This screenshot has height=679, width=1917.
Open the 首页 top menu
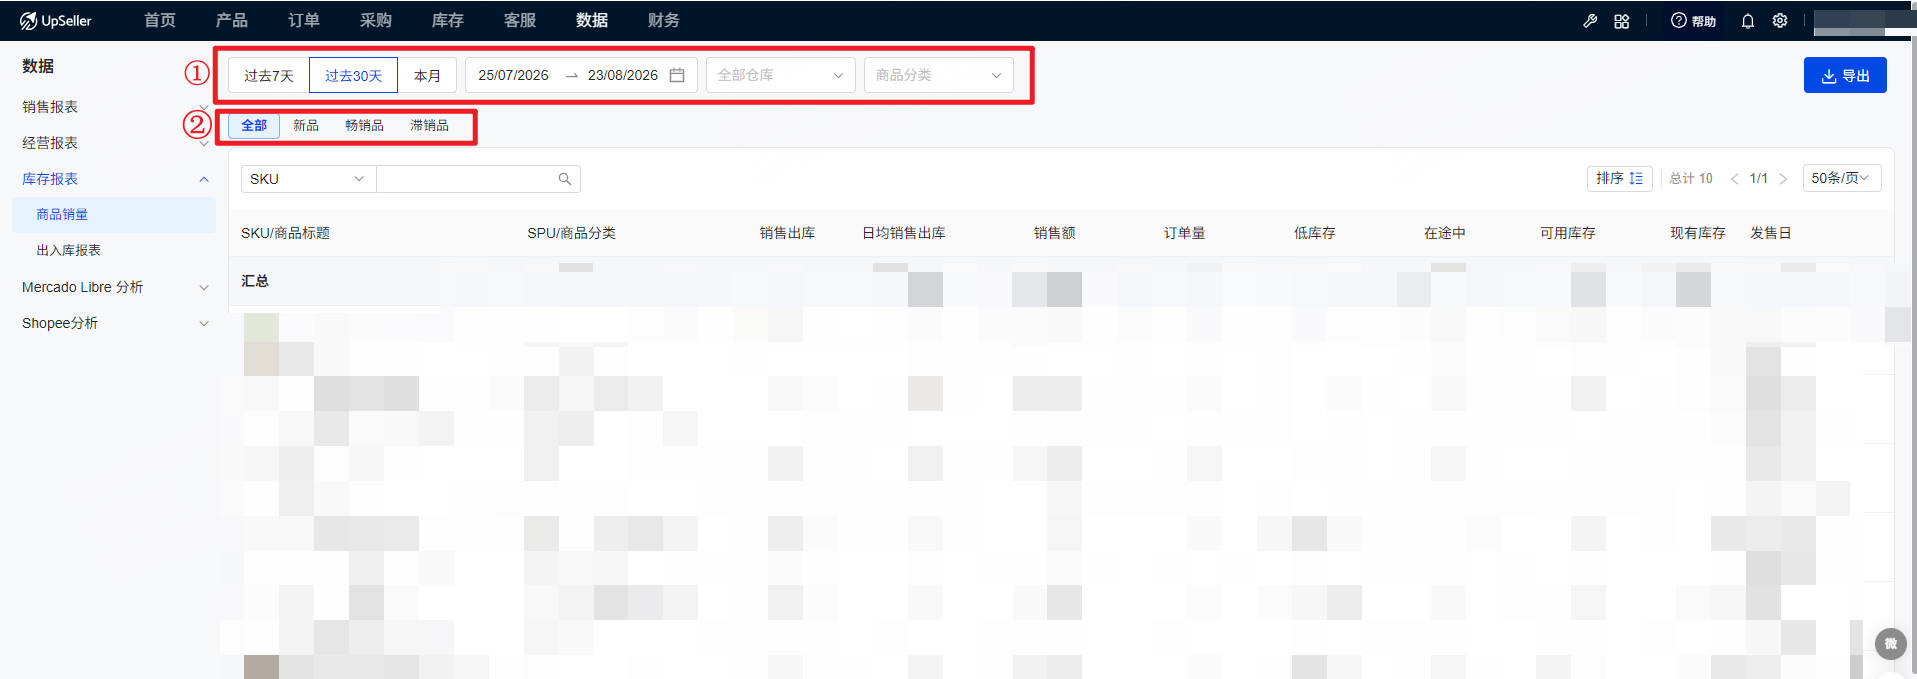click(x=160, y=20)
